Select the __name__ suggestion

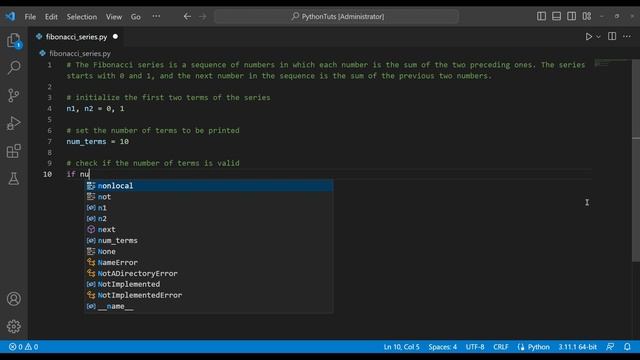pyautogui.click(x=209, y=306)
